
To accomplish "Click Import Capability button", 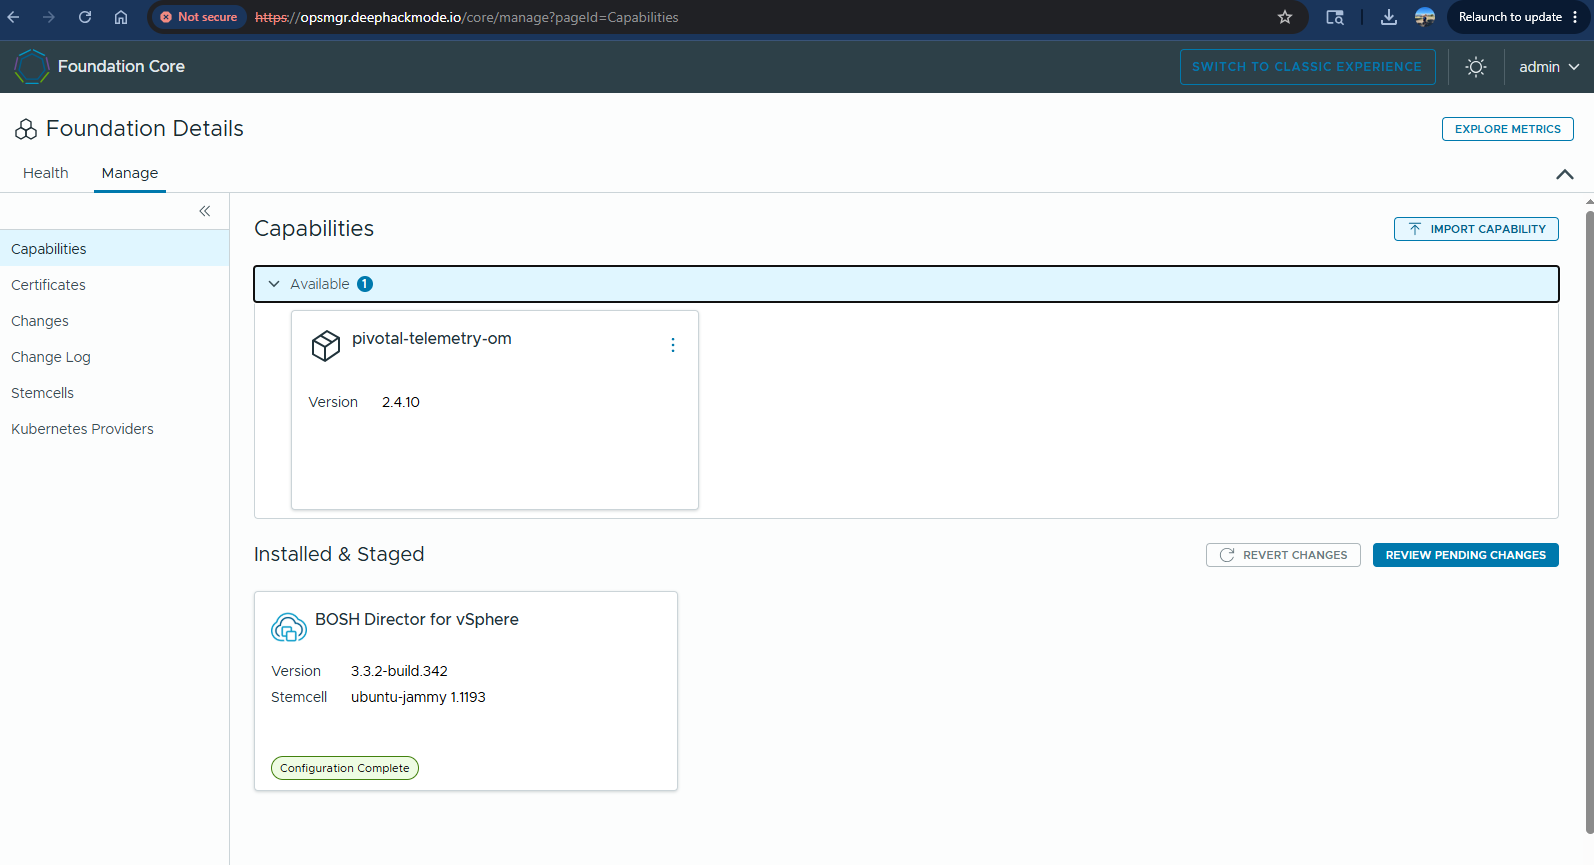I will click(1476, 229).
